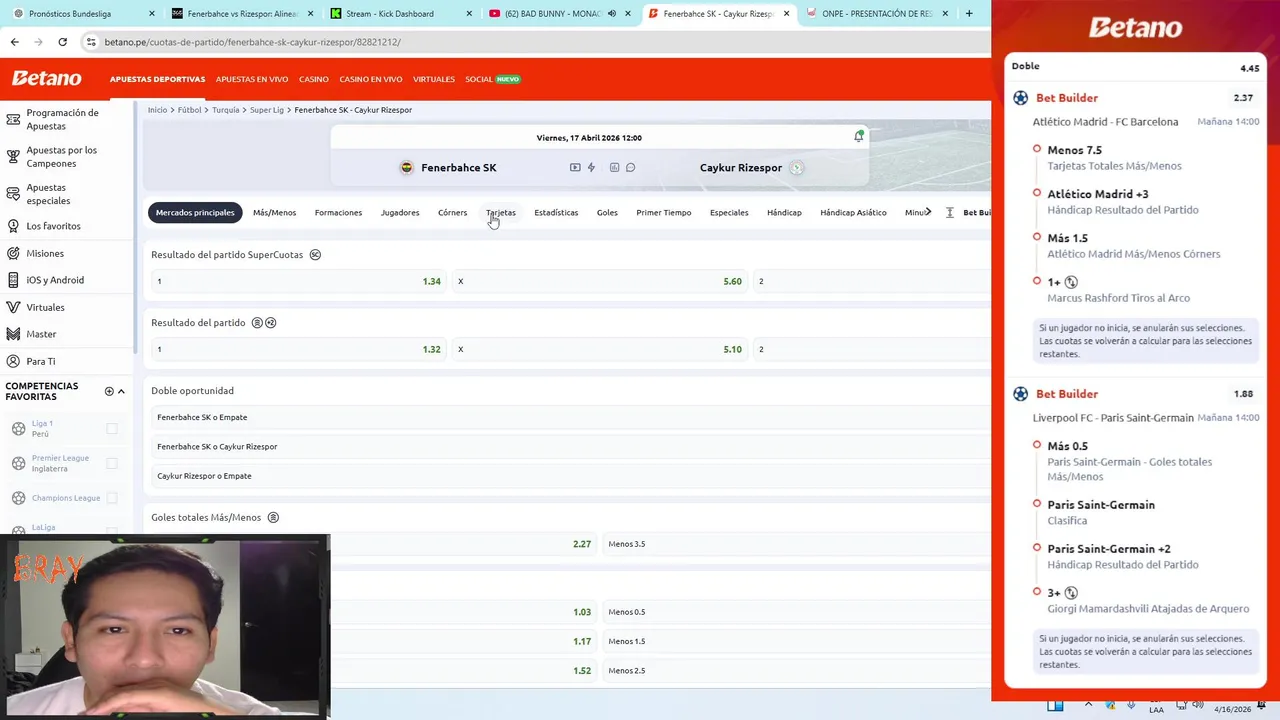Image resolution: width=1280 pixels, height=720 pixels.
Task: Open Programación de Apuestas sidebar icon
Action: [x=13, y=119]
